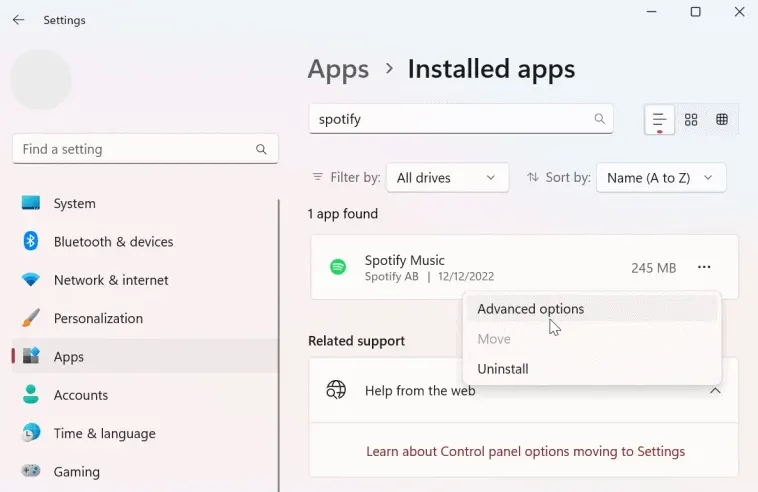Click the 245 MB size value

654,268
